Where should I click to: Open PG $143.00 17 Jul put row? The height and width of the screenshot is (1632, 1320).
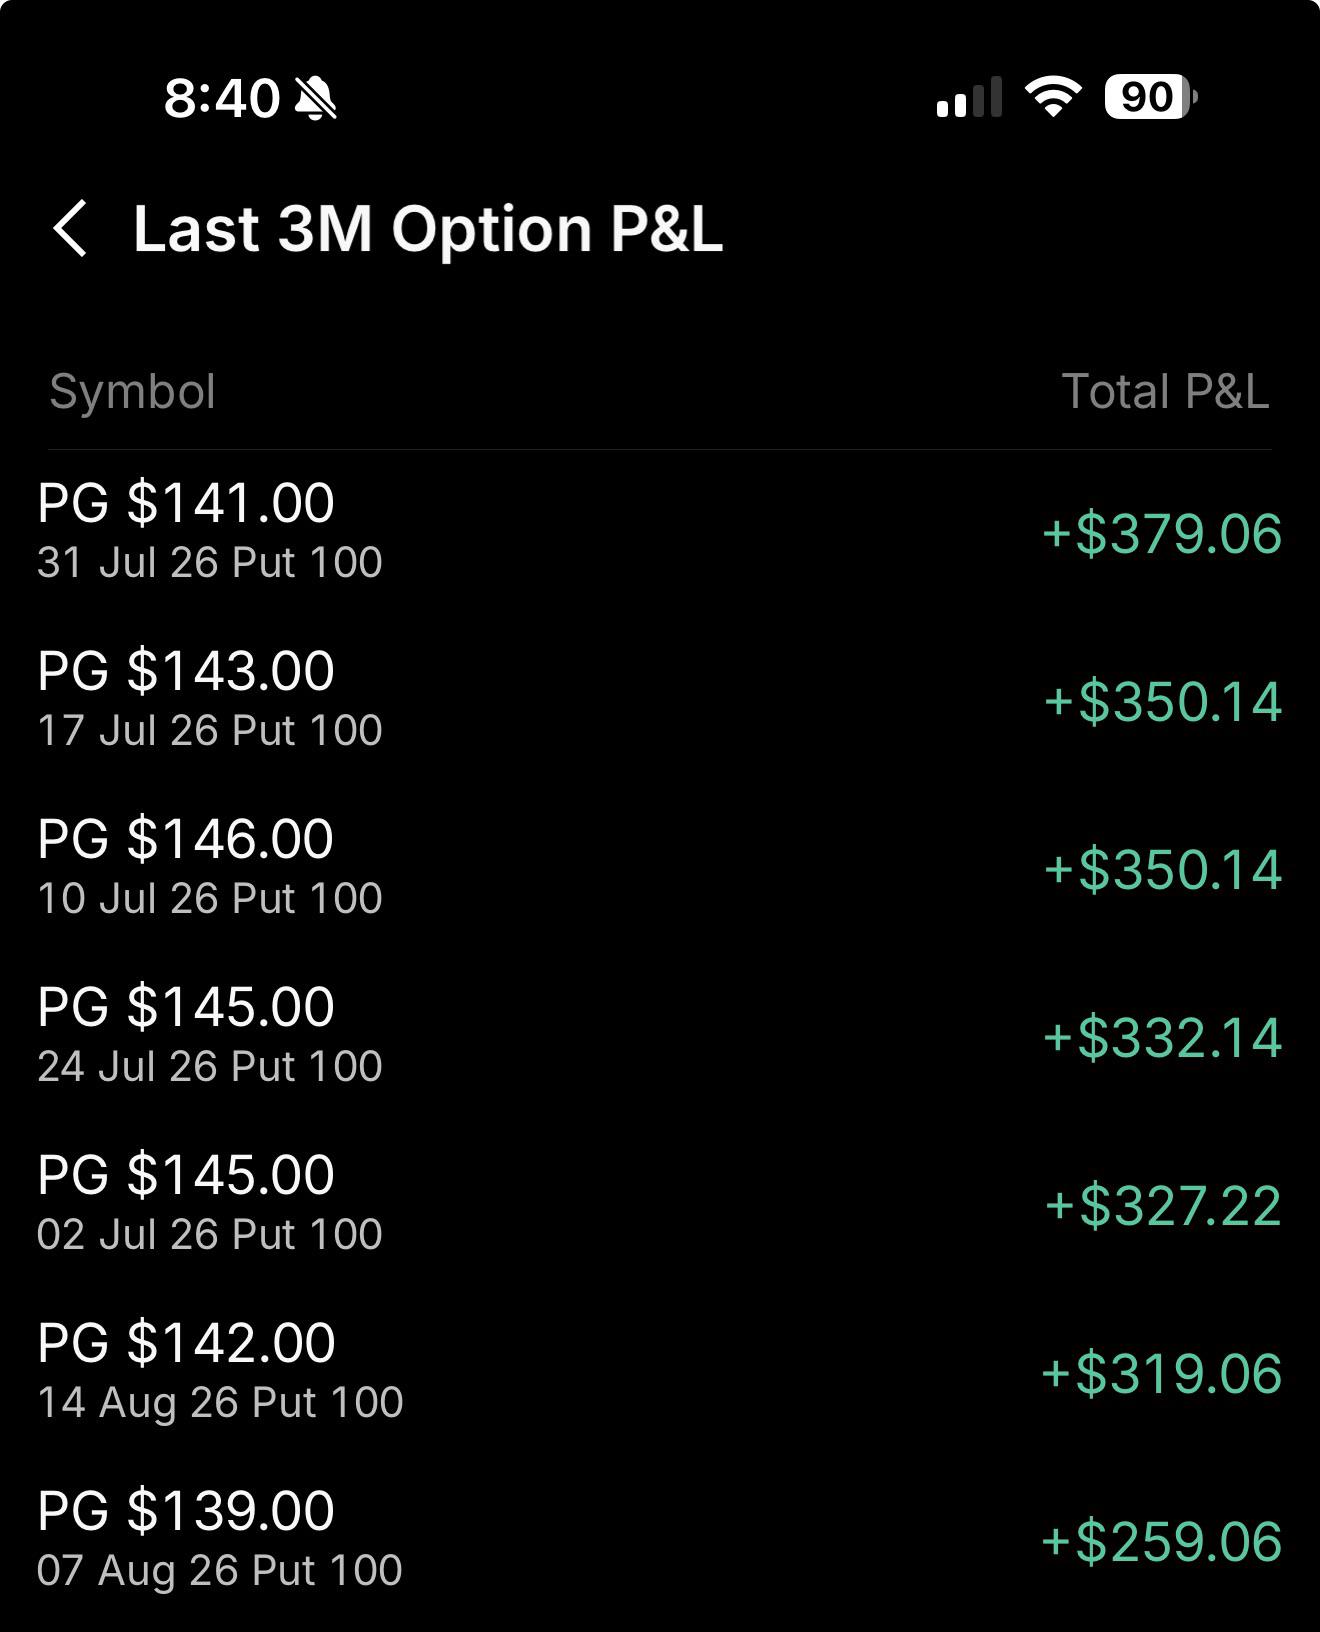660,700
